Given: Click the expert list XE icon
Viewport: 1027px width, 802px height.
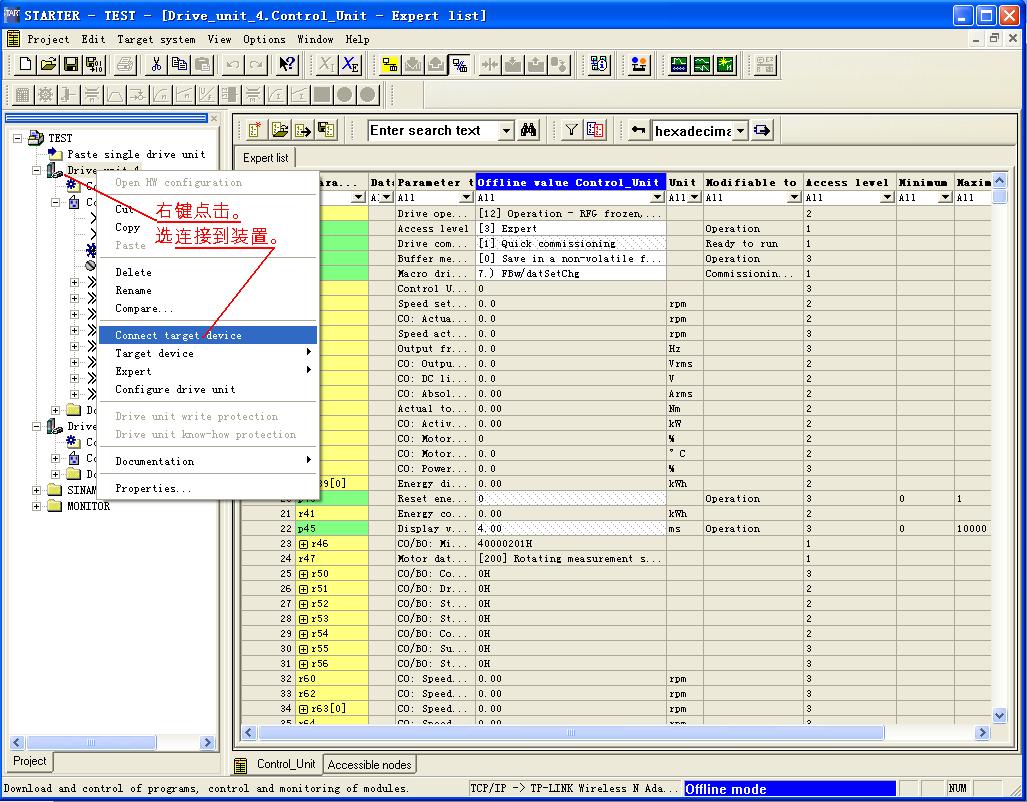Looking at the screenshot, I should click(x=350, y=65).
